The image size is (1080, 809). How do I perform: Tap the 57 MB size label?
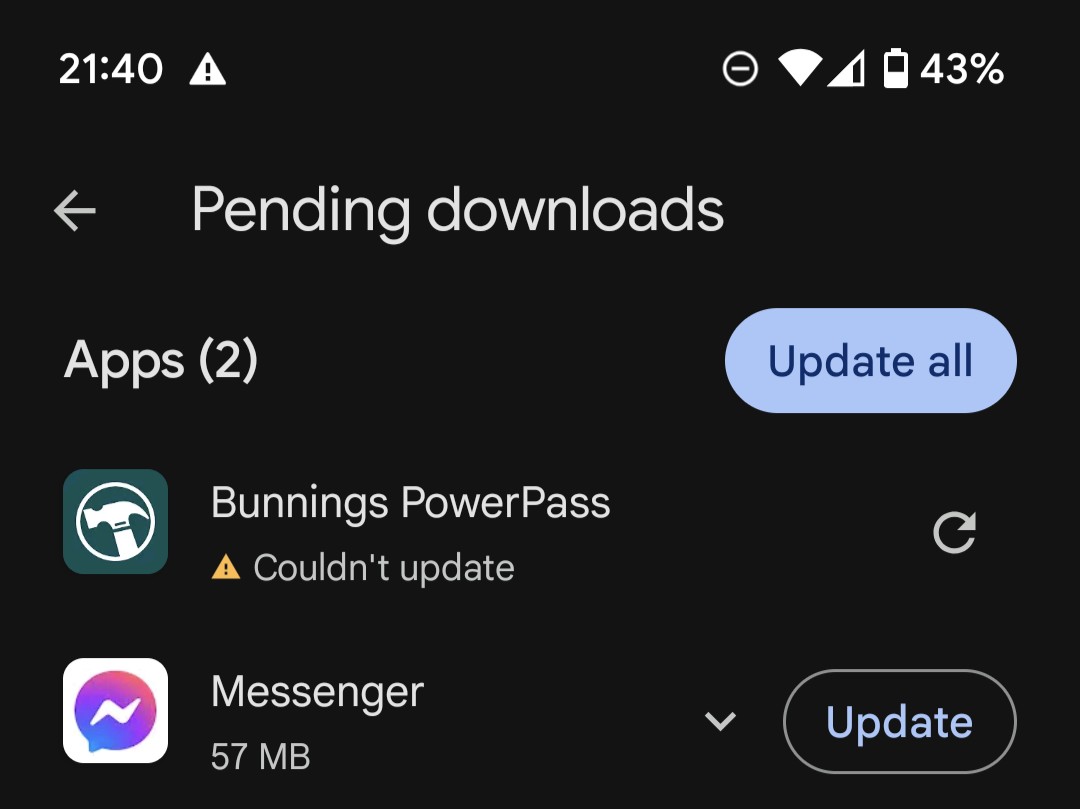[x=260, y=756]
